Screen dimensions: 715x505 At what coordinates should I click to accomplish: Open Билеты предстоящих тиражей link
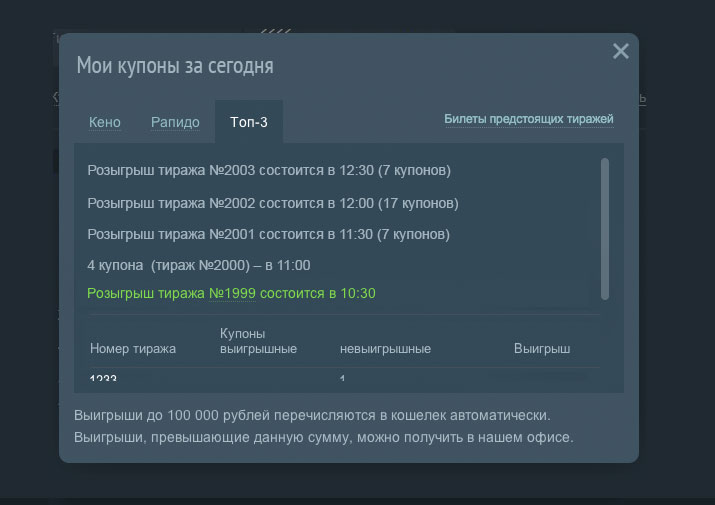[528, 119]
